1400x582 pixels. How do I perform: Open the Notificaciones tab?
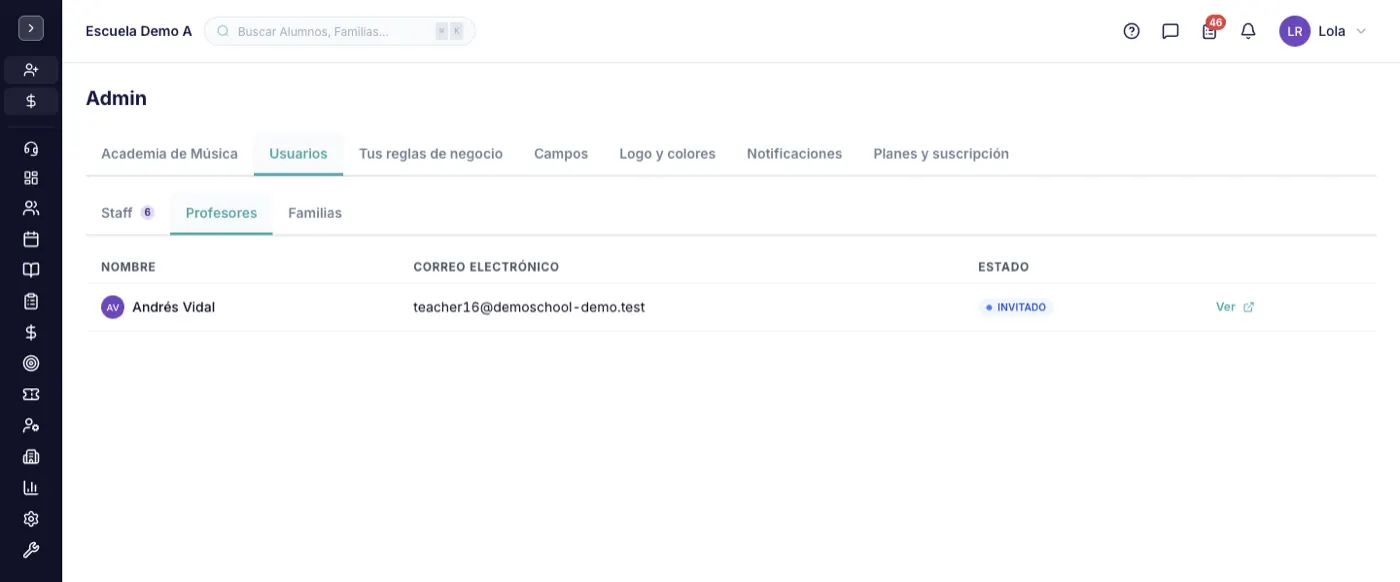pyautogui.click(x=794, y=154)
